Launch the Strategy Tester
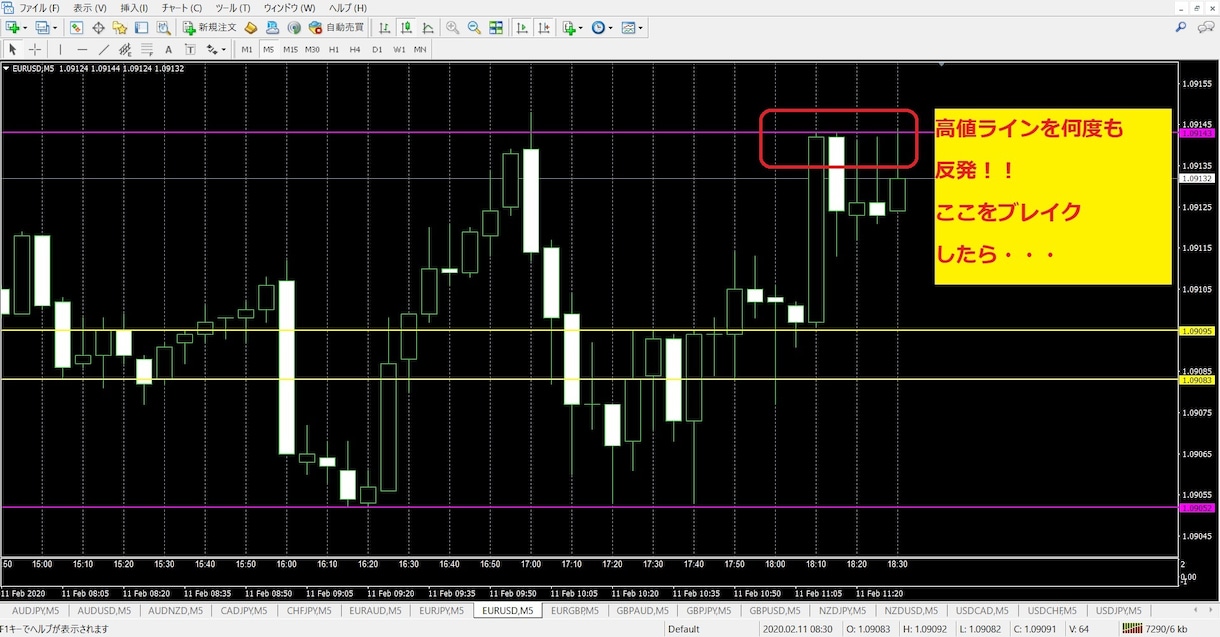The height and width of the screenshot is (637, 1220). tap(162, 28)
